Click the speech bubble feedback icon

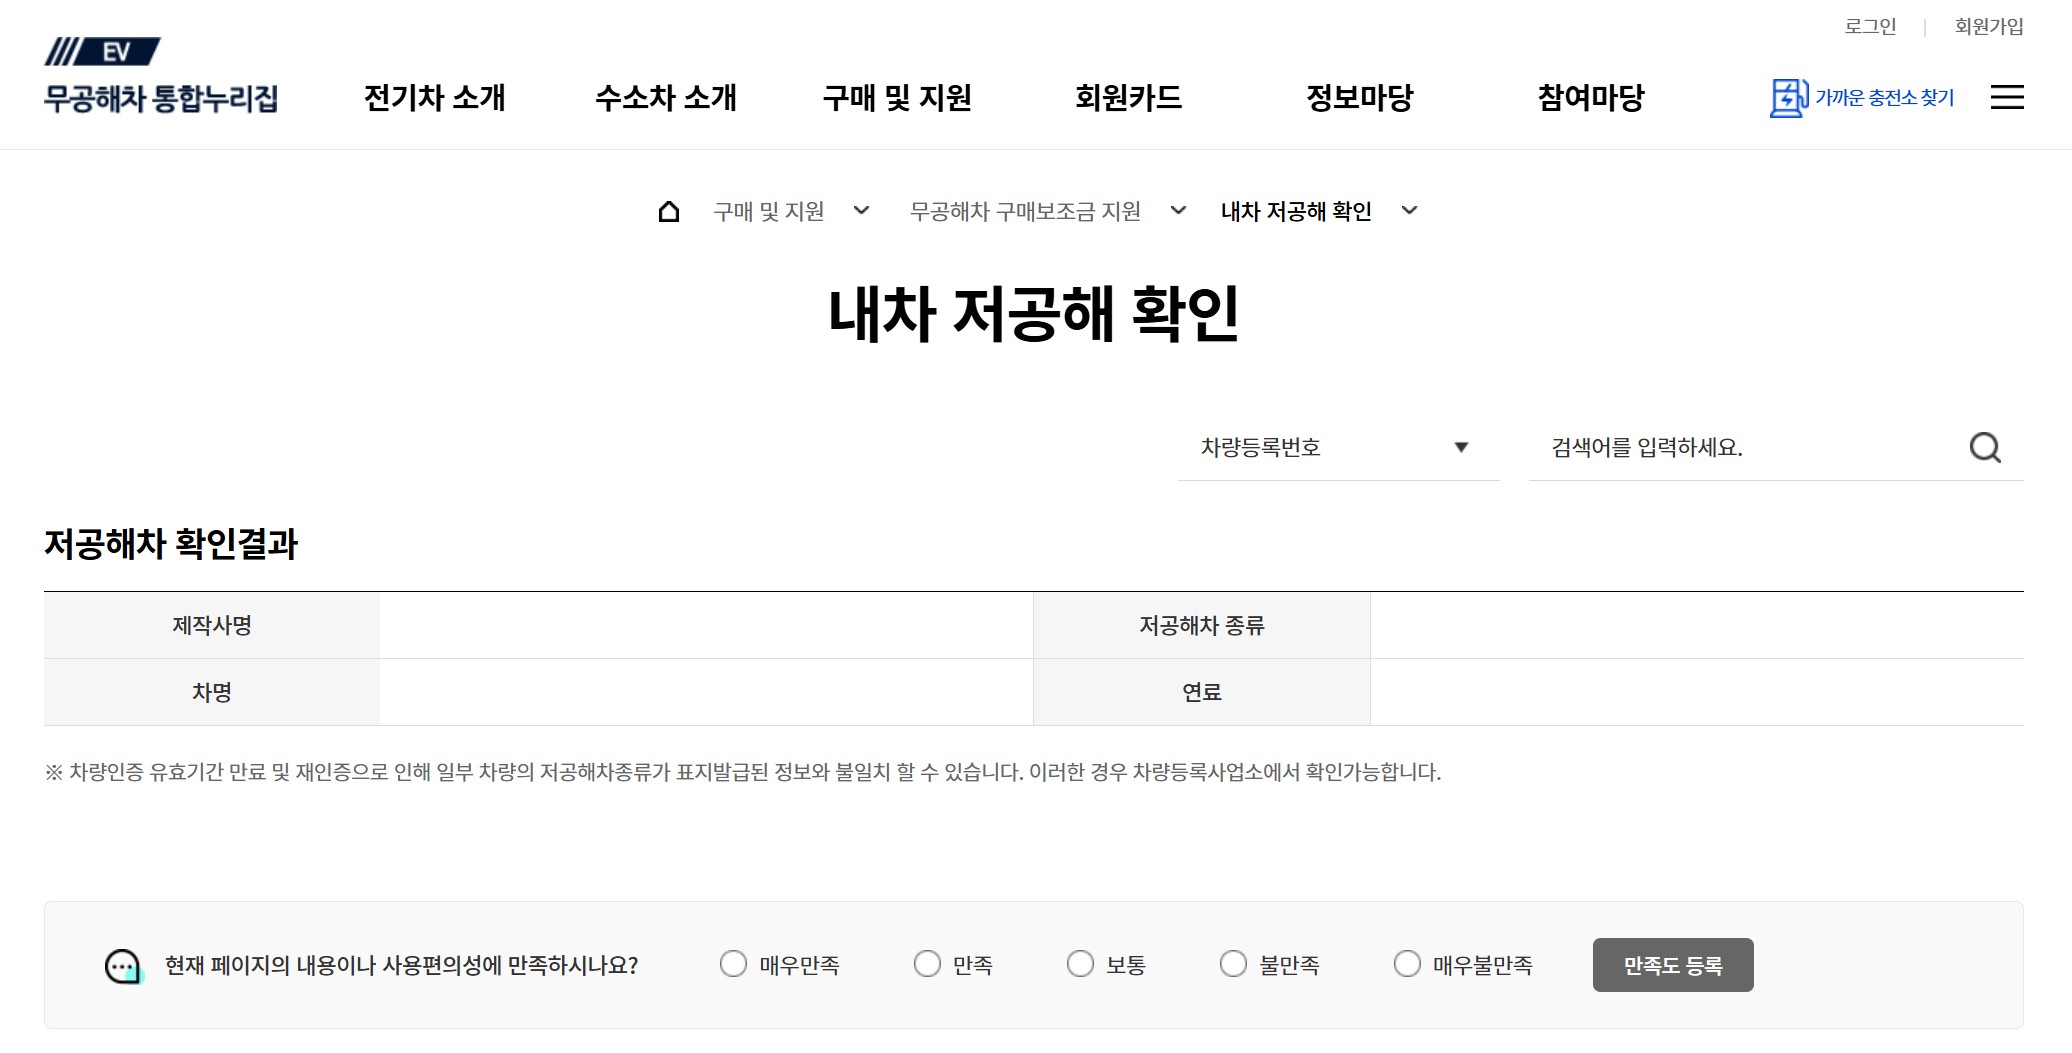coord(121,964)
